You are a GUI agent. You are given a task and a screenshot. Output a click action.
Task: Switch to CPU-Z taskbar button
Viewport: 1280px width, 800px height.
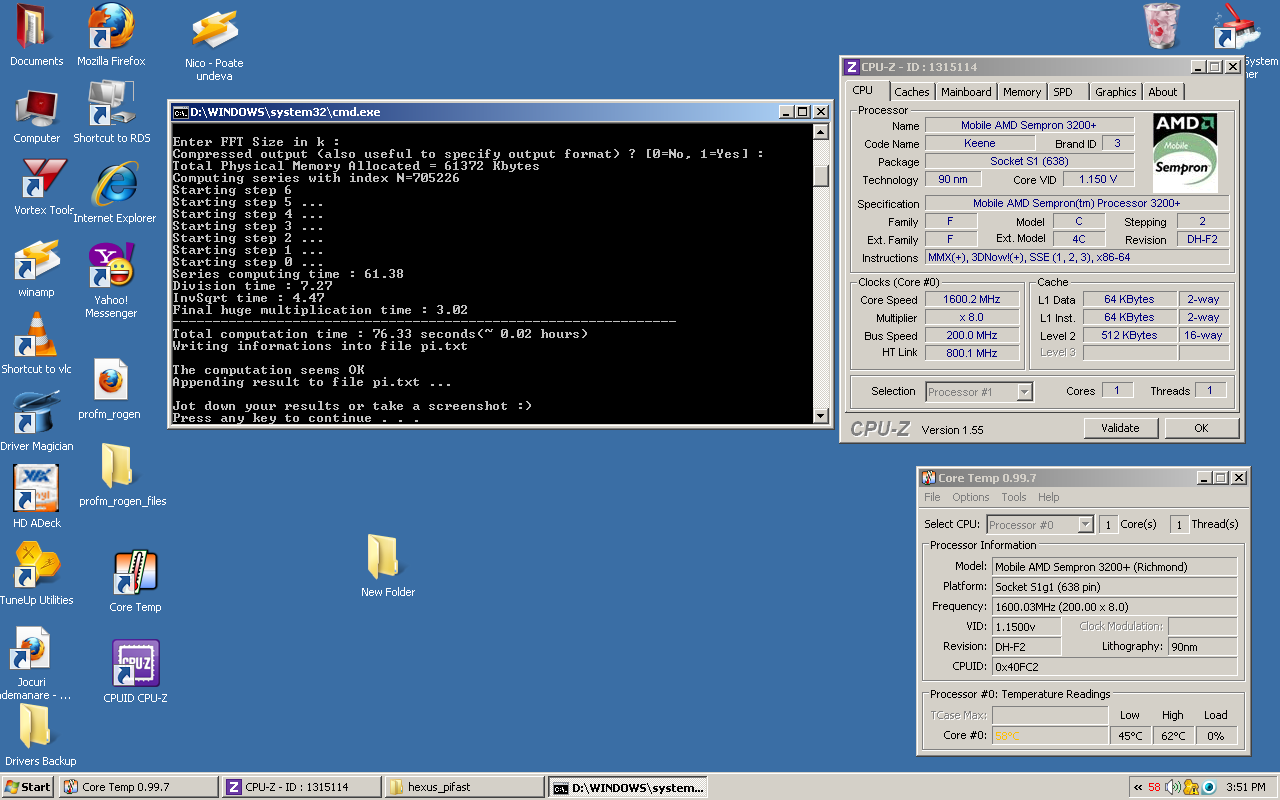301,787
